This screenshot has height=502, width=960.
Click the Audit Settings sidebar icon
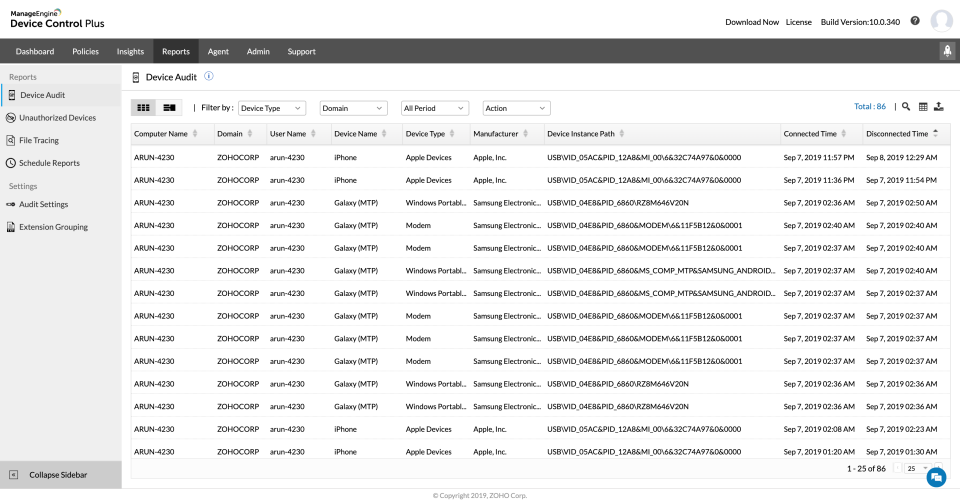(10, 204)
